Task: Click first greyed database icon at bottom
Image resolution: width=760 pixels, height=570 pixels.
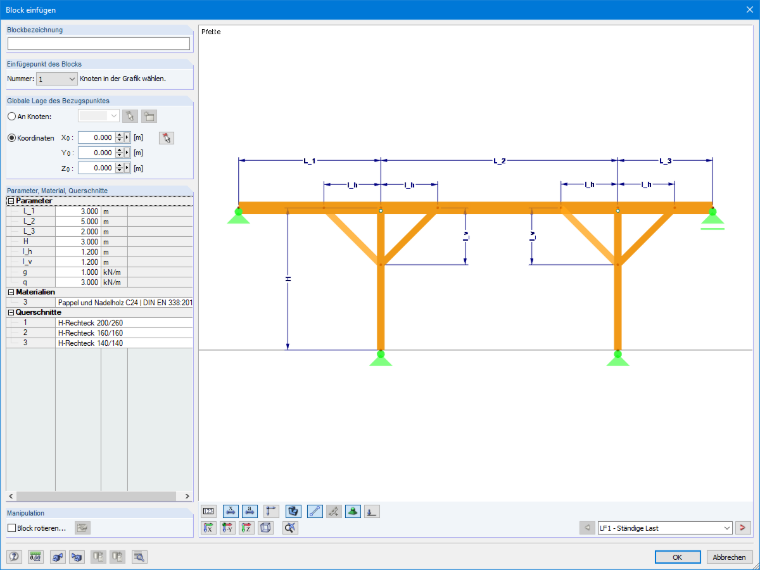Action: pos(98,557)
